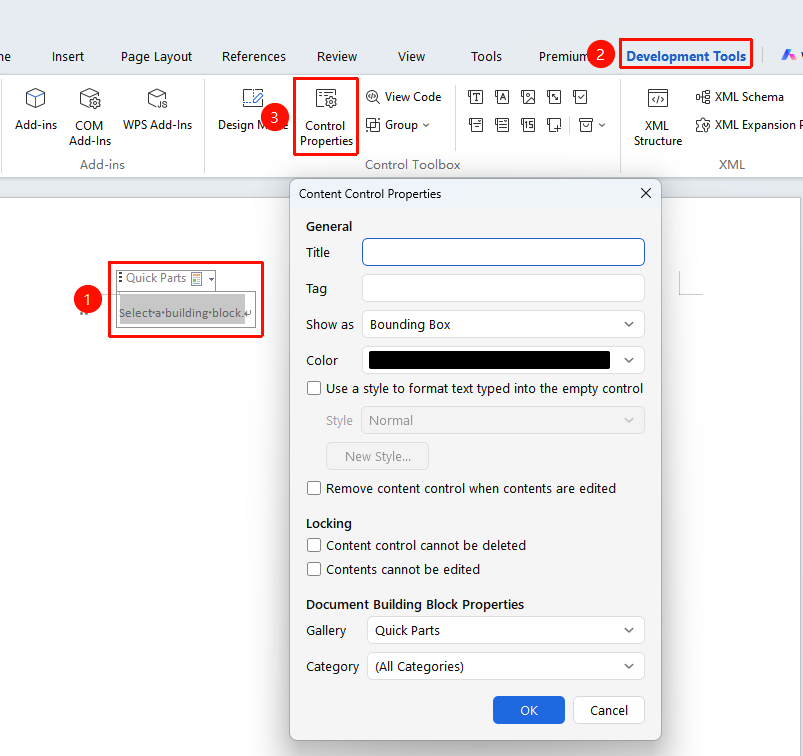Insert a drop-down list content control

click(501, 124)
